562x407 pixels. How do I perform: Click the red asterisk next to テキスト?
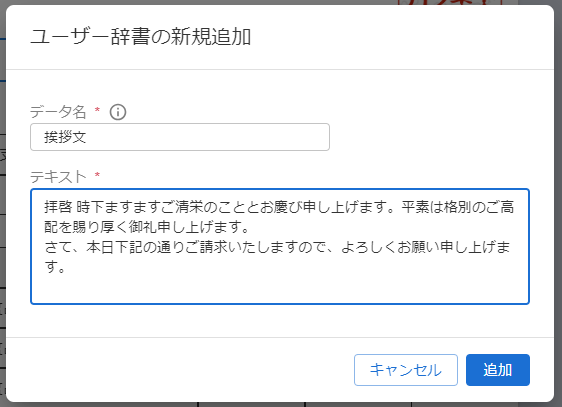(x=97, y=174)
